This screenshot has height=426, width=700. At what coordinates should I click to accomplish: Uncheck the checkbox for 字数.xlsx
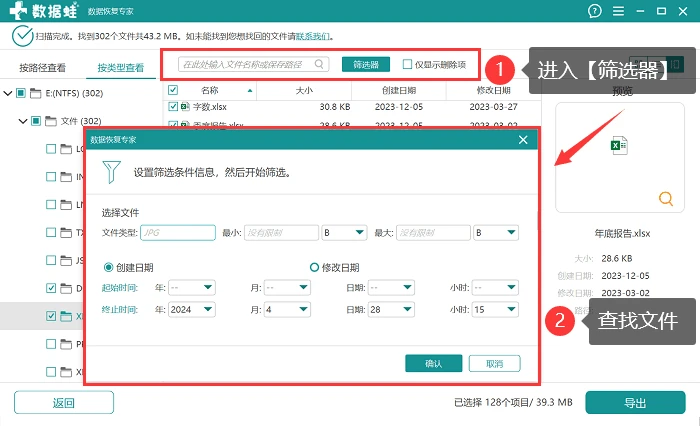point(173,107)
